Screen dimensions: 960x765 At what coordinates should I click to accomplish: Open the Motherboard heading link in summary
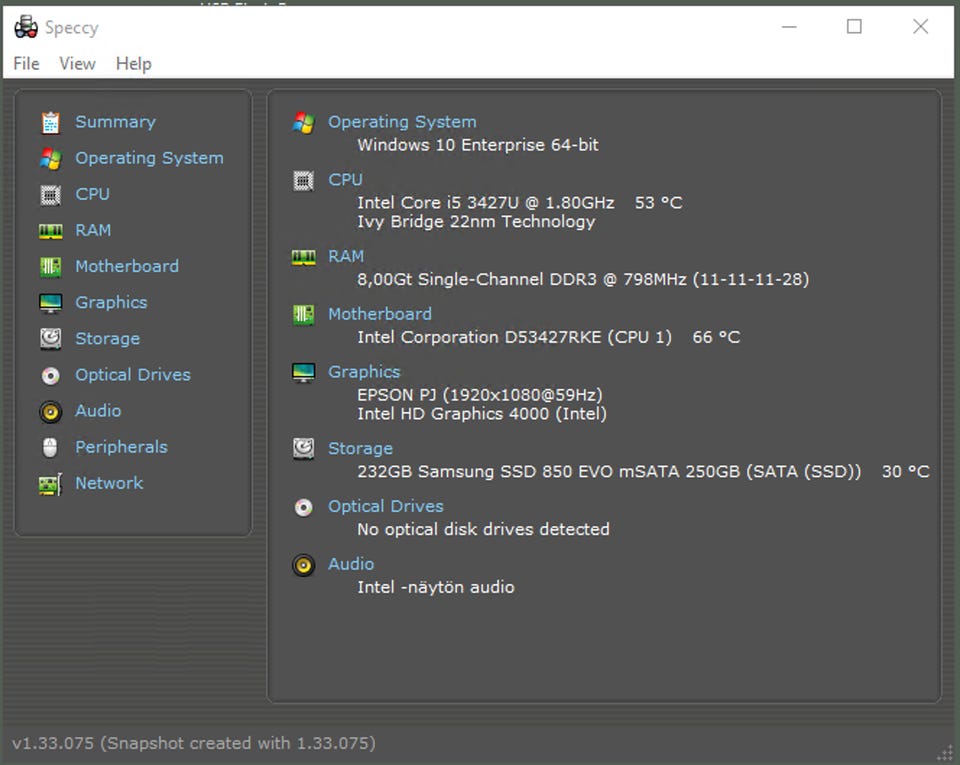[x=379, y=314]
